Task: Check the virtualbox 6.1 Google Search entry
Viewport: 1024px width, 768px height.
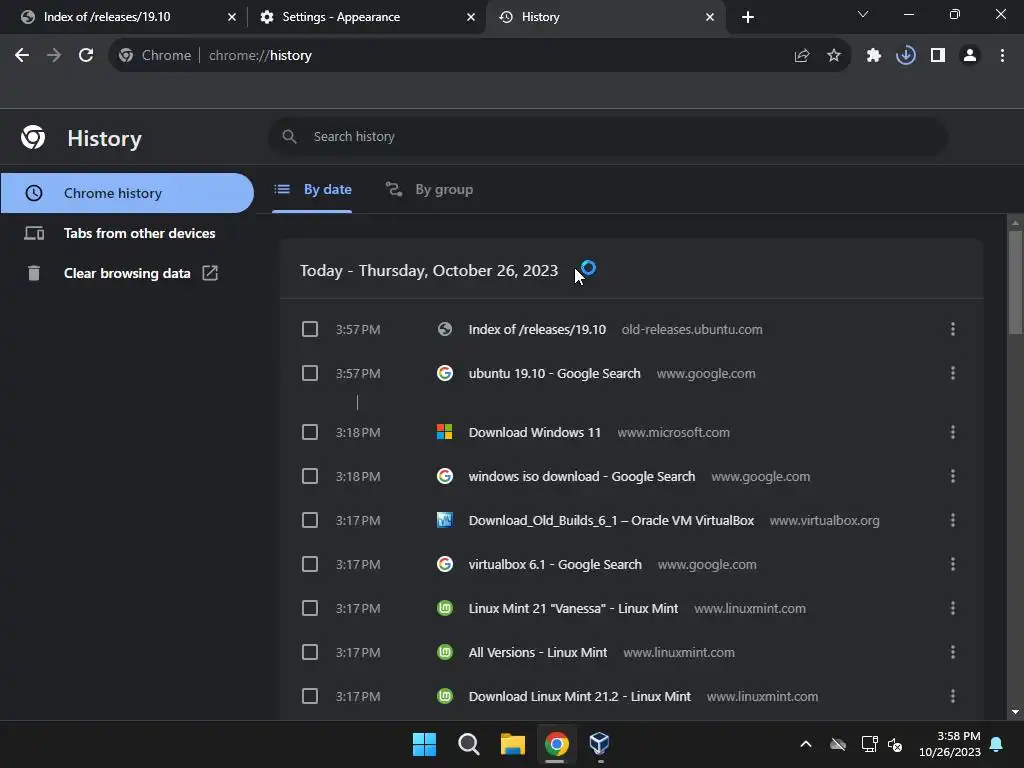Action: [x=310, y=564]
